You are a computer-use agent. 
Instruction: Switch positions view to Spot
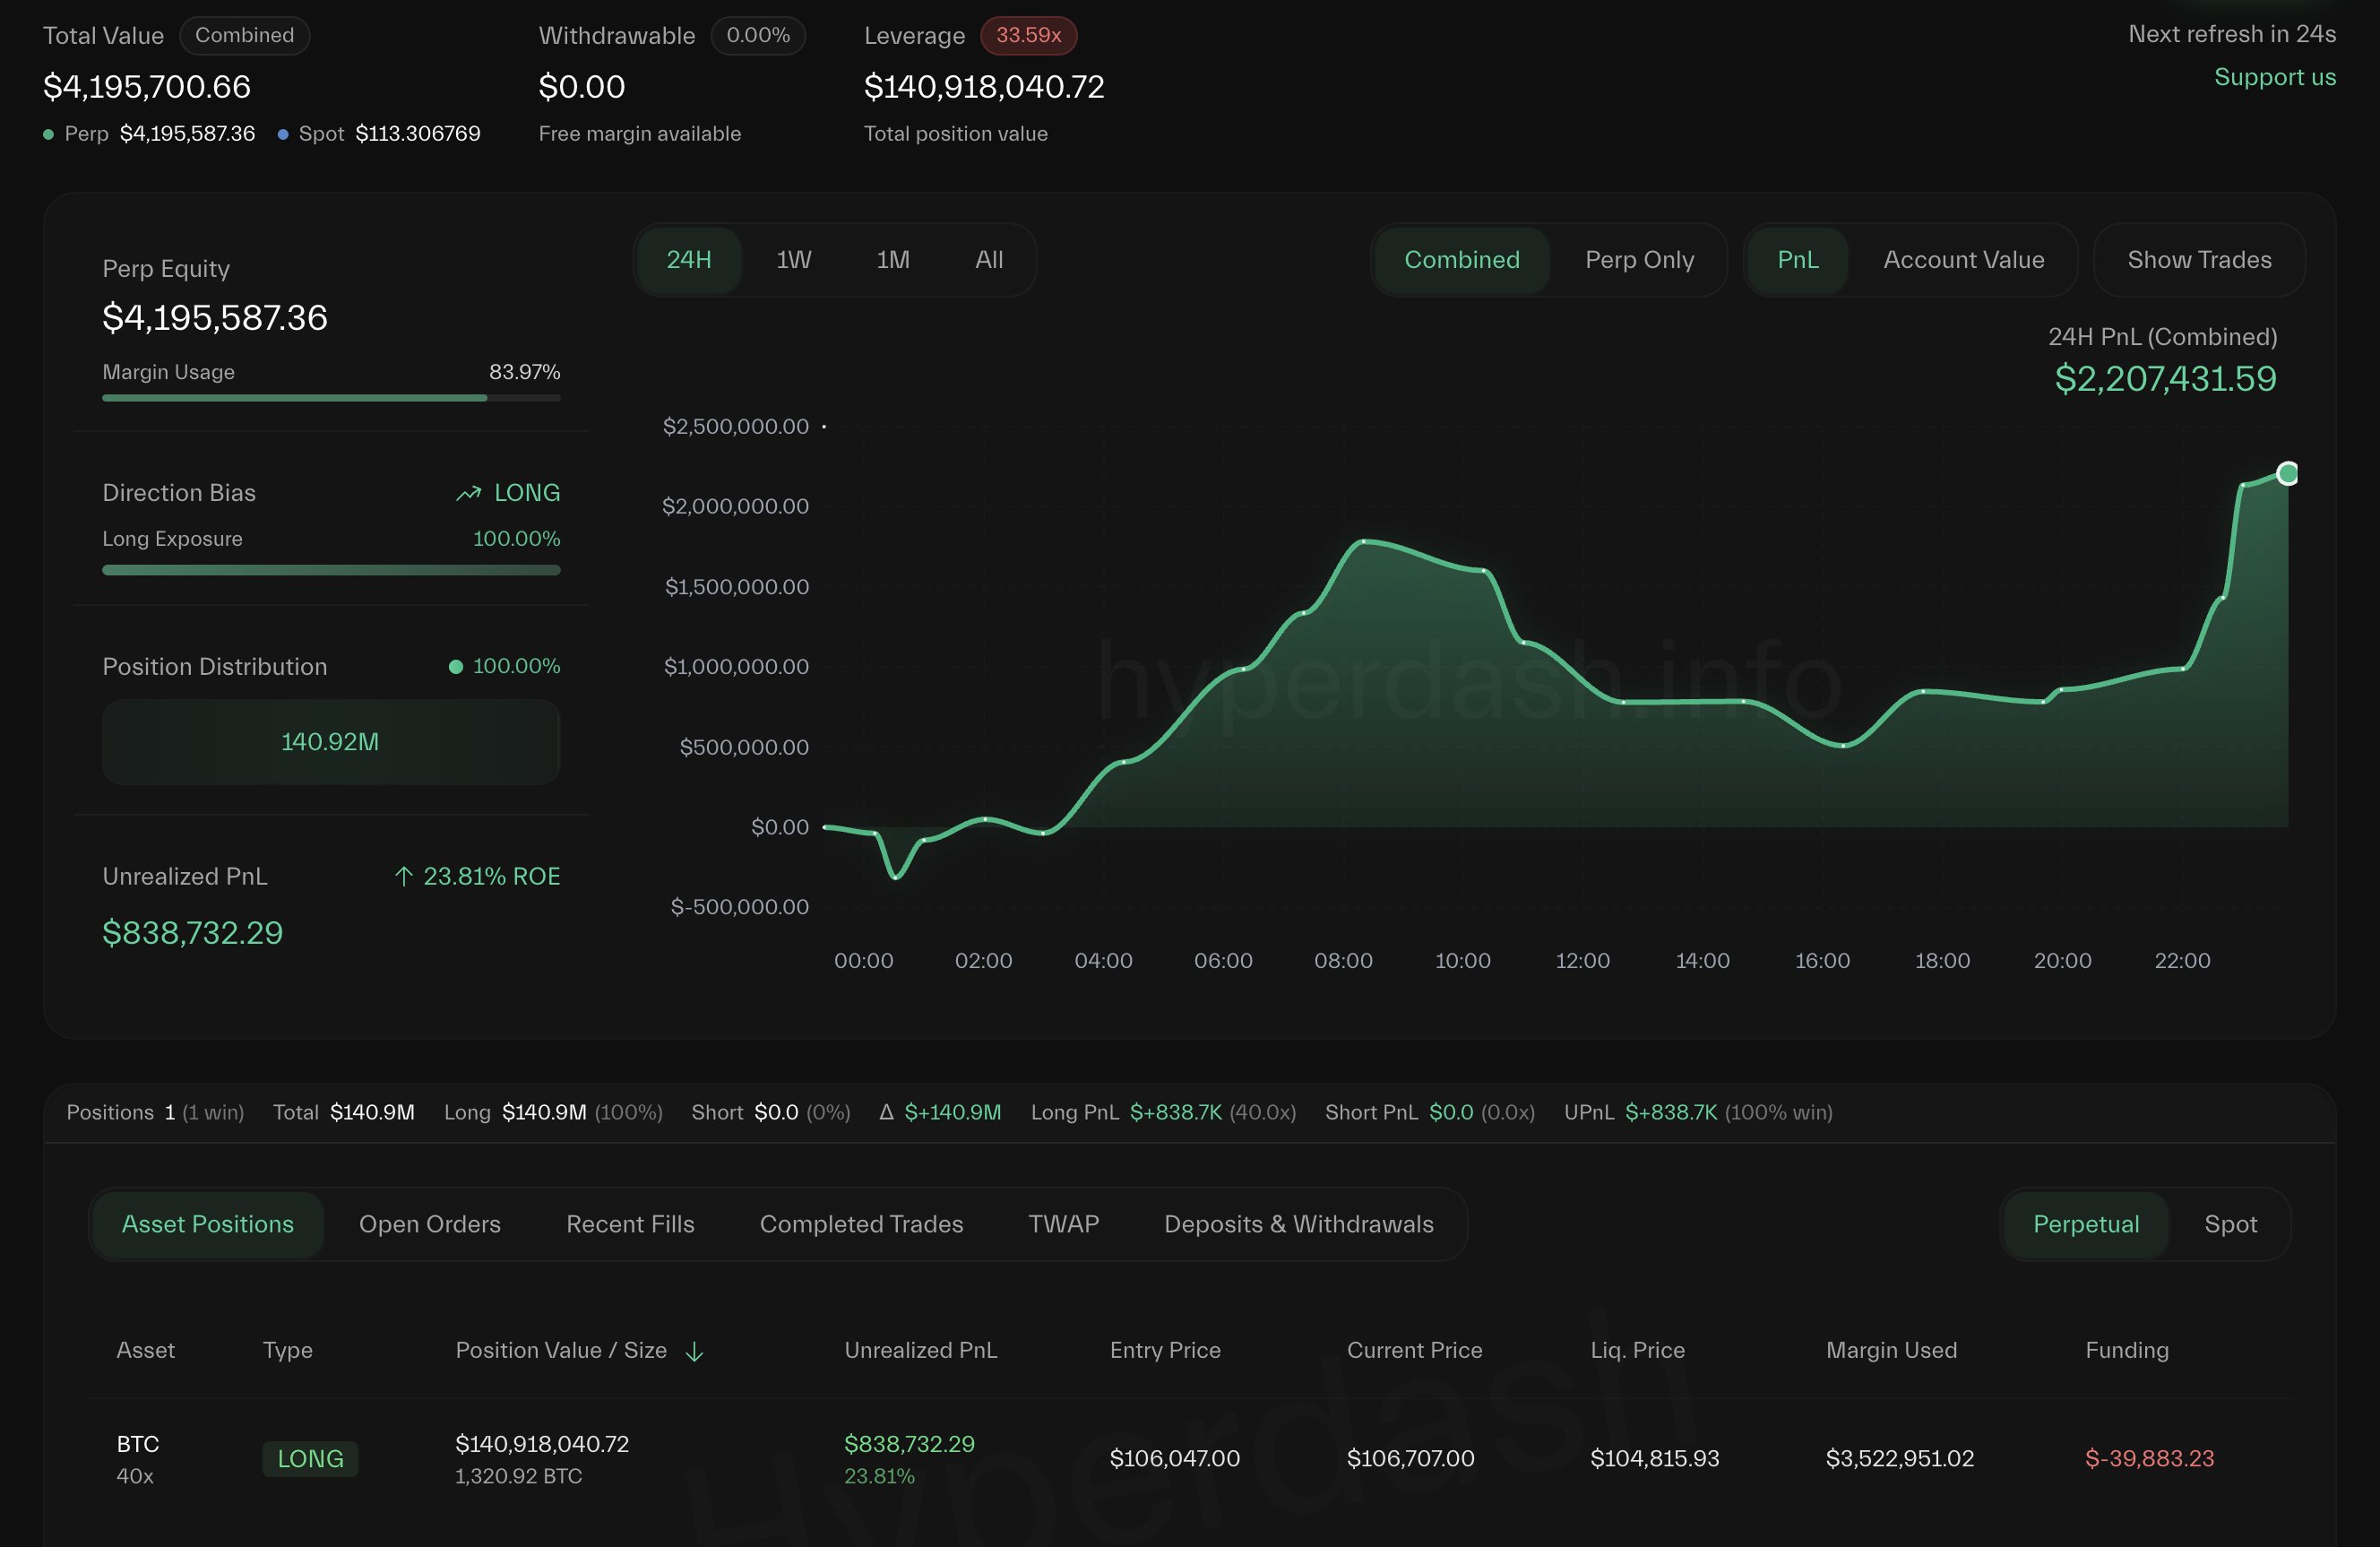coord(2230,1224)
